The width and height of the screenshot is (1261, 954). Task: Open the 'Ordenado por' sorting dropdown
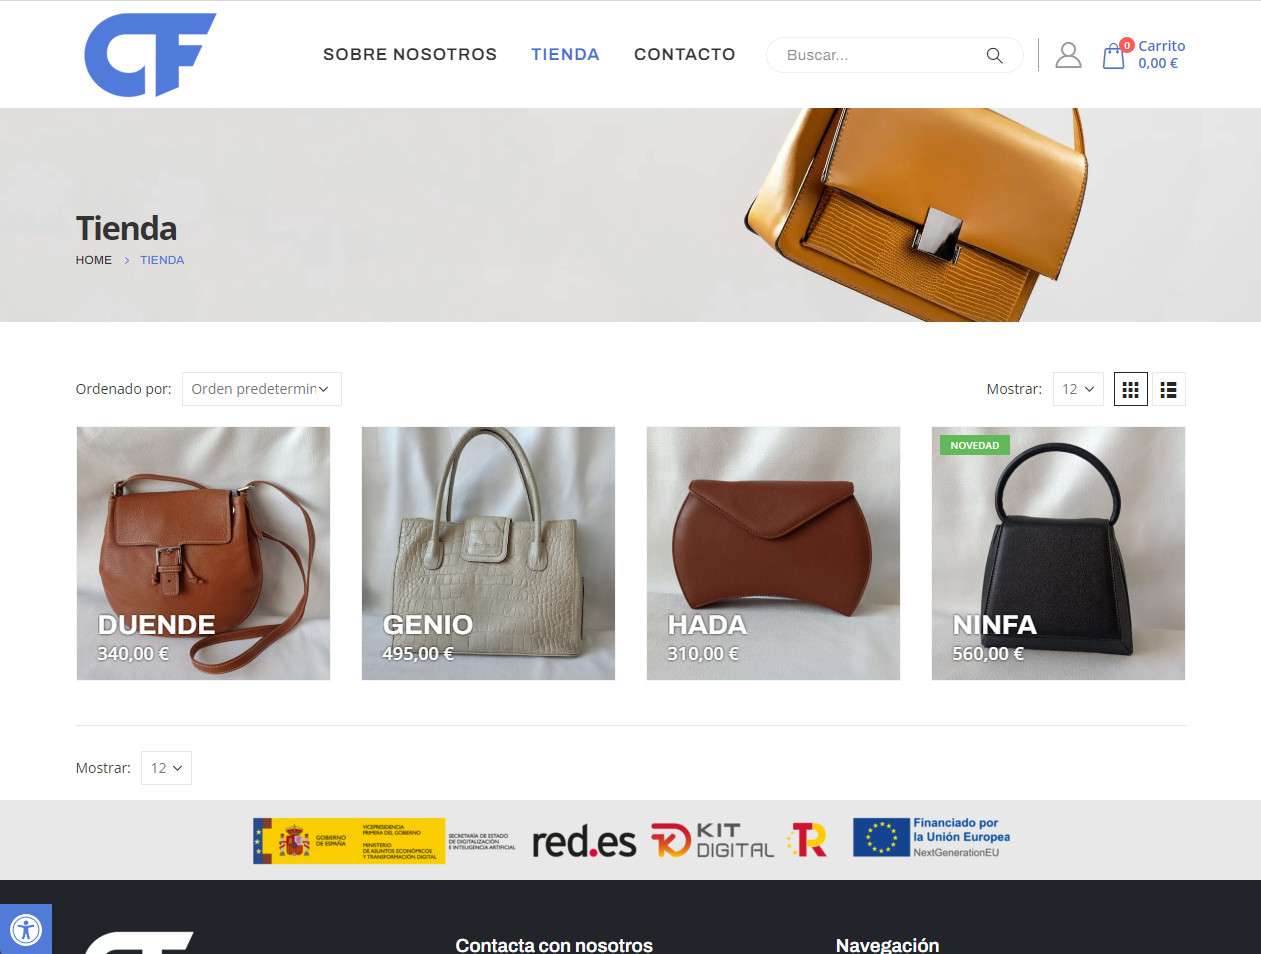[262, 389]
